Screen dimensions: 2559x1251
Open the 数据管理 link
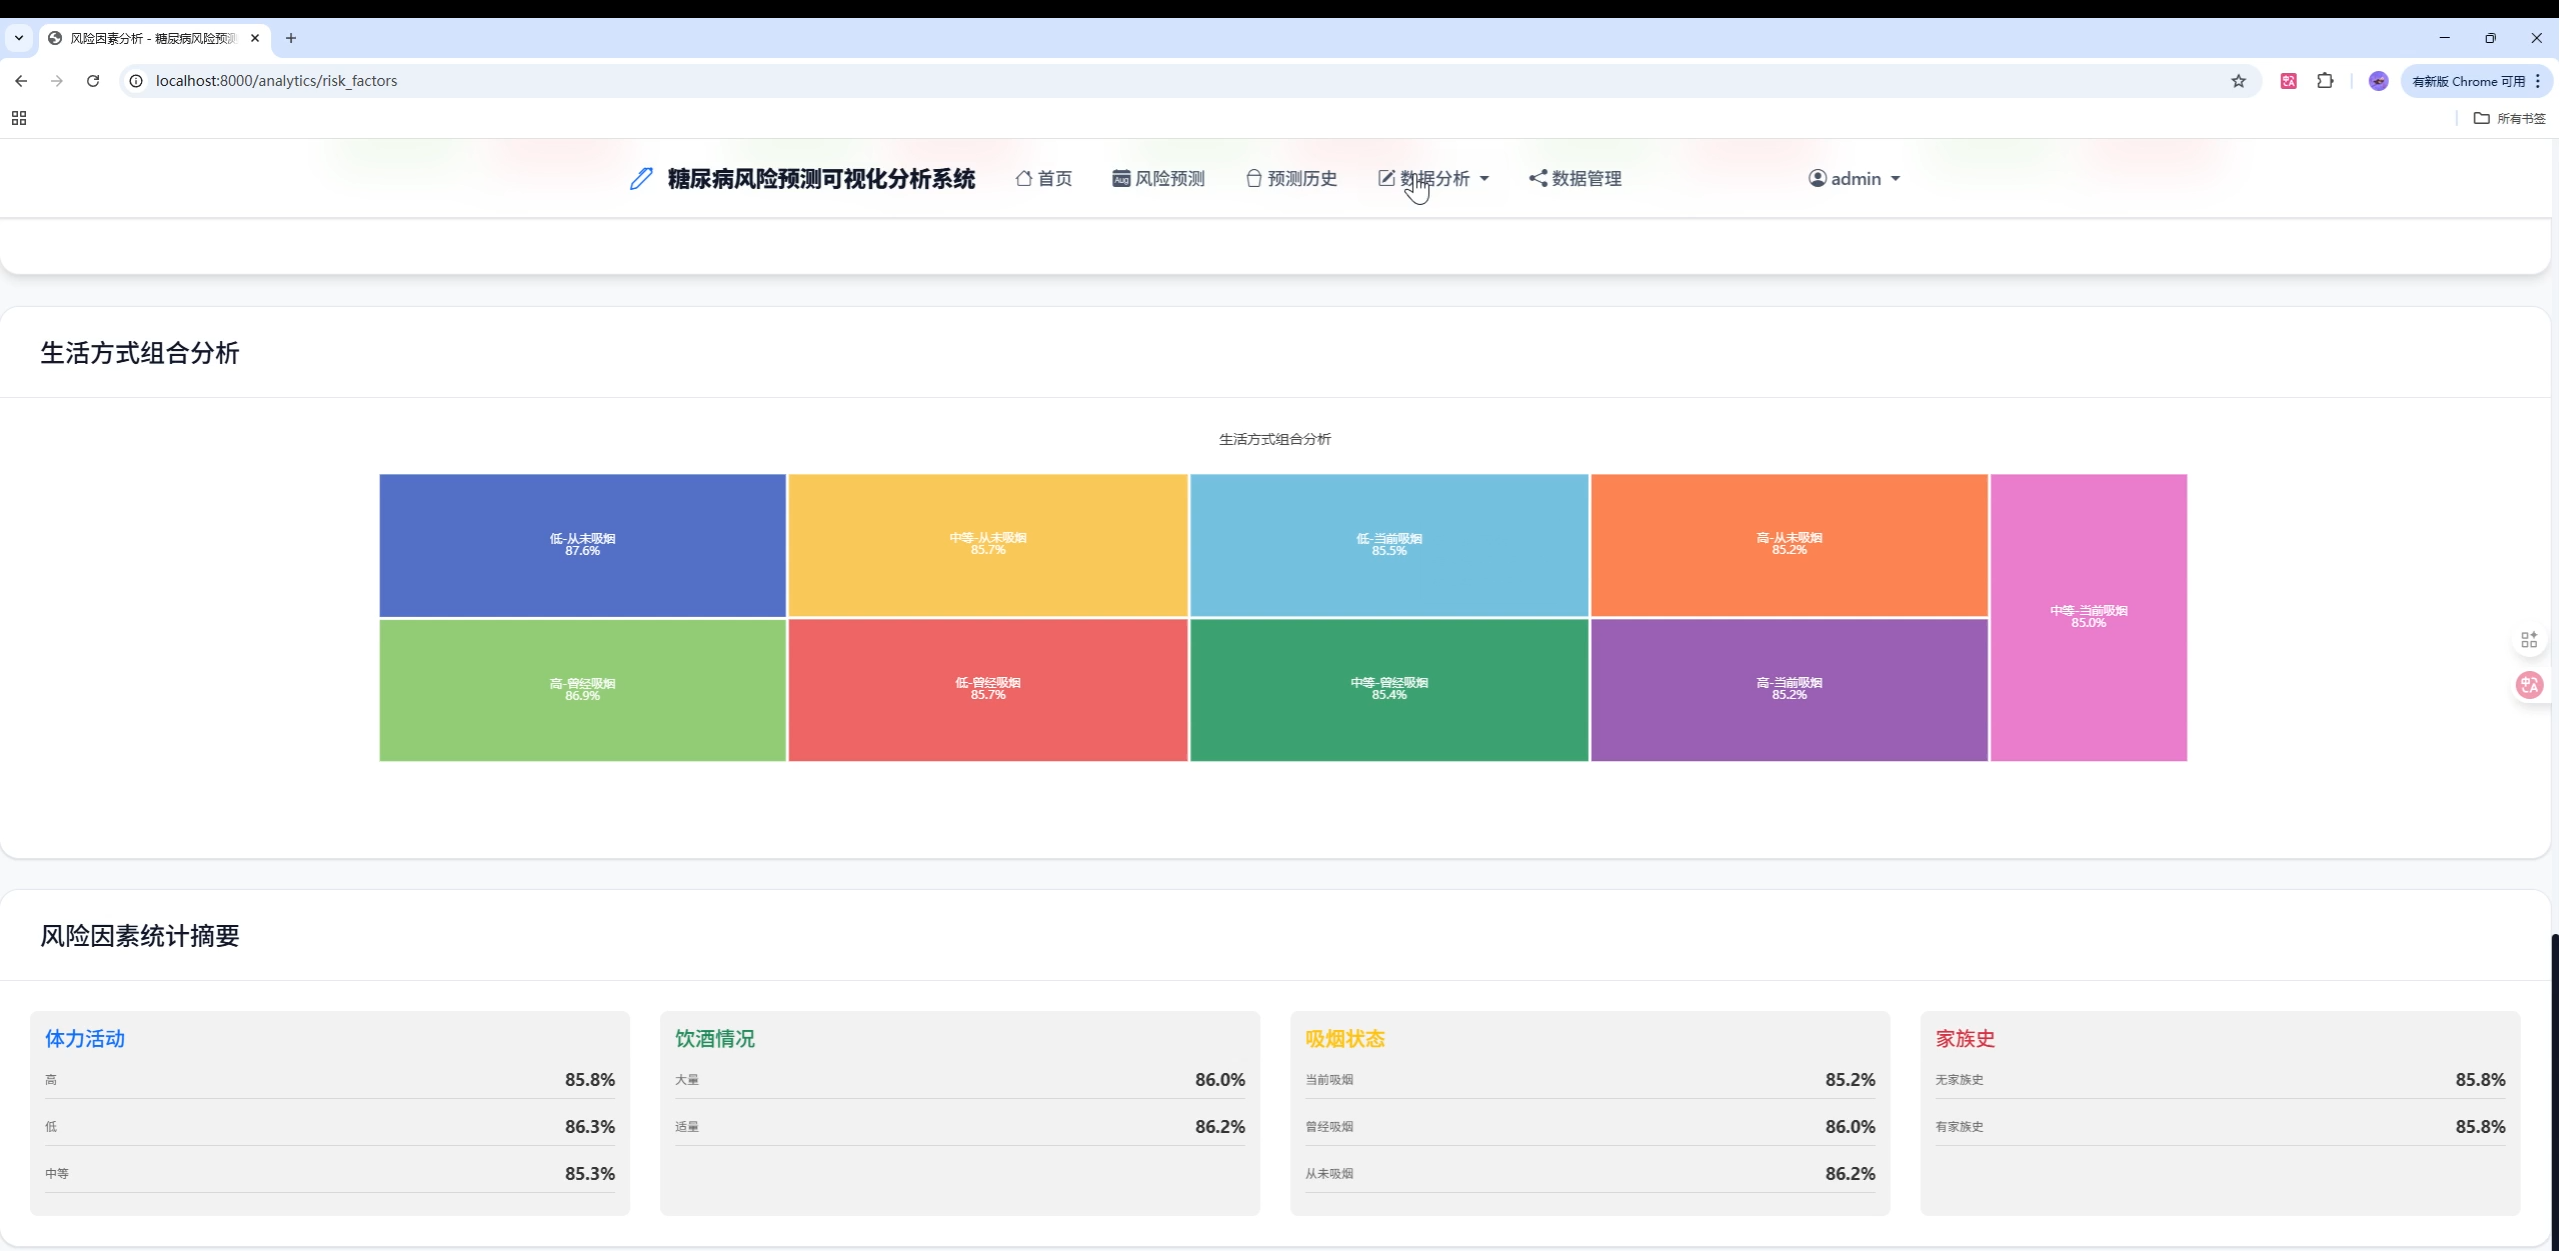coord(1575,179)
